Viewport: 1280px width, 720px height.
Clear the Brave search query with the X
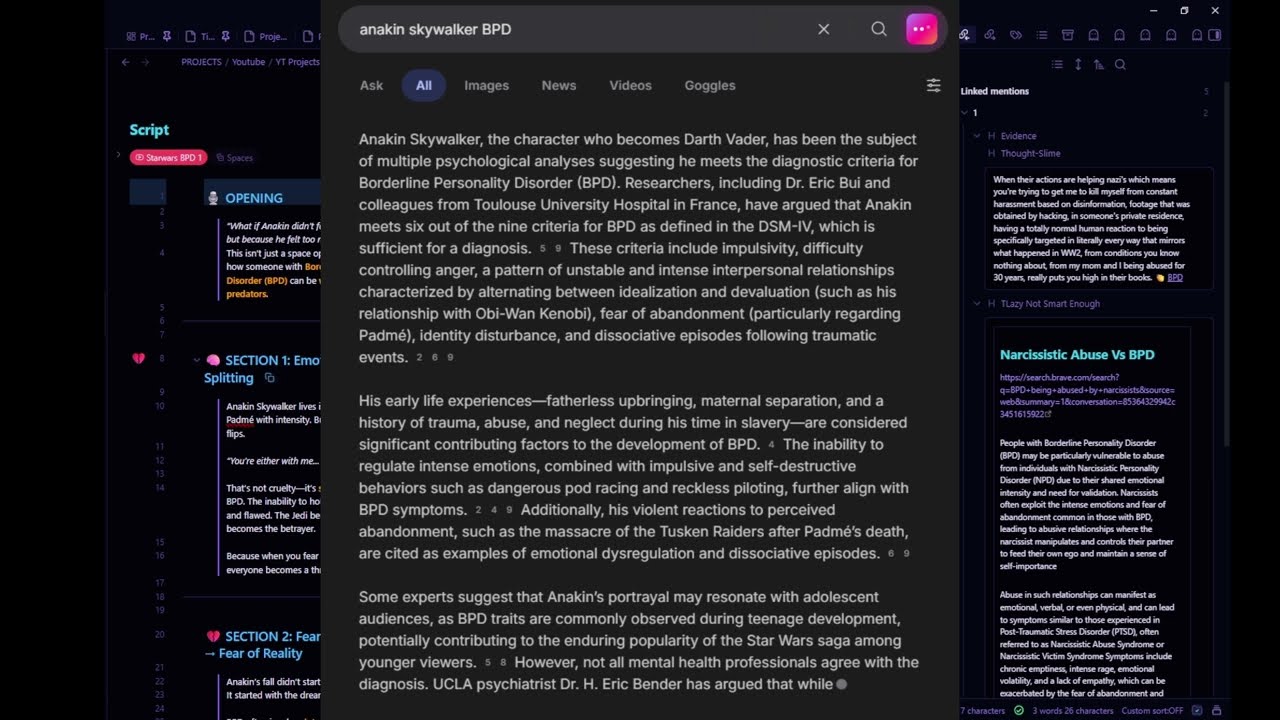[824, 29]
